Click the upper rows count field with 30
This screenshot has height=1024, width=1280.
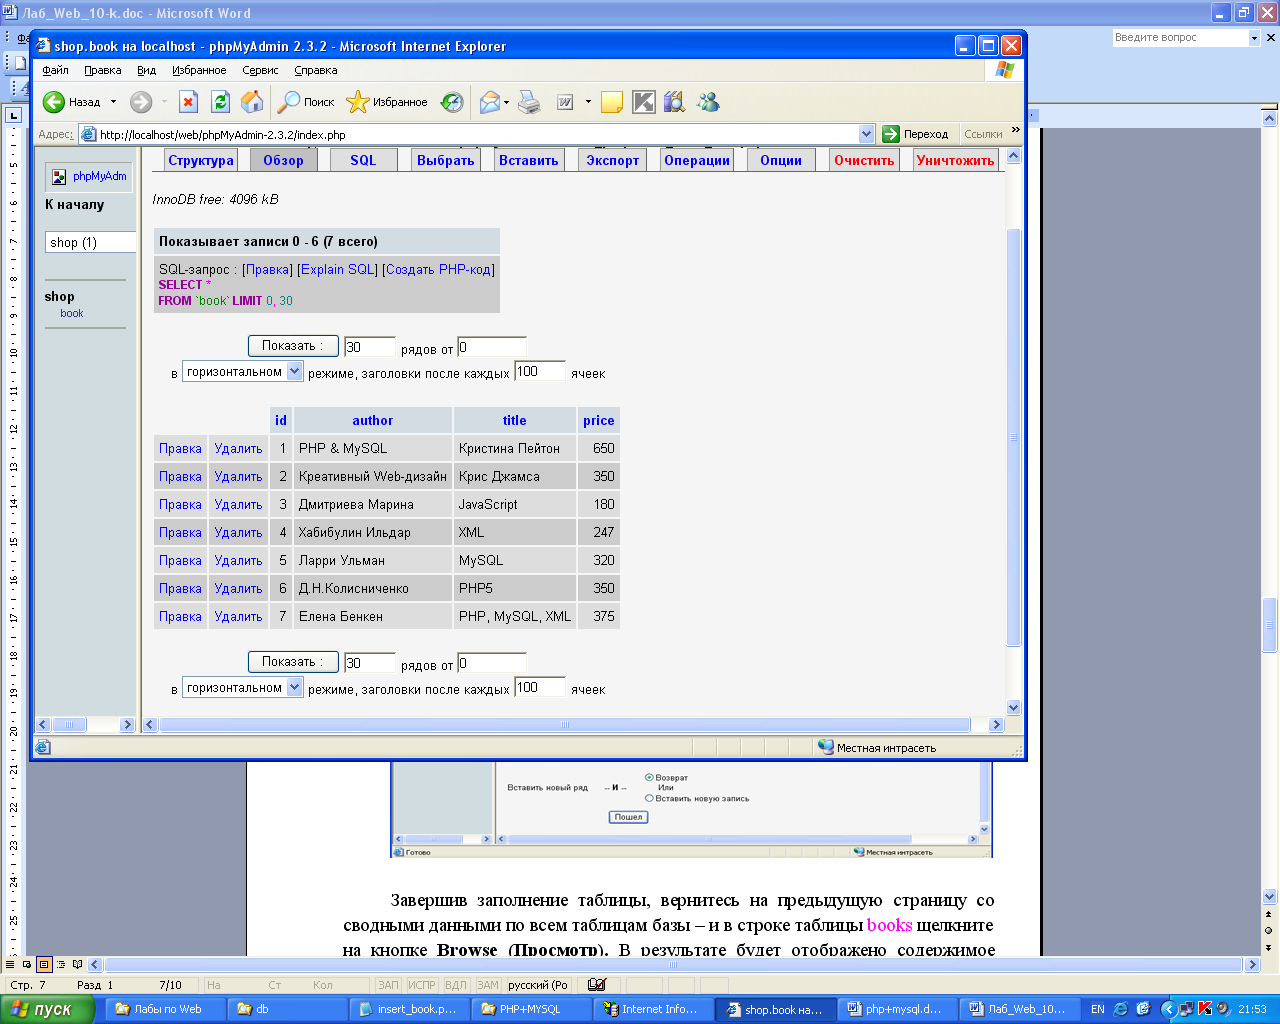pyautogui.click(x=370, y=347)
